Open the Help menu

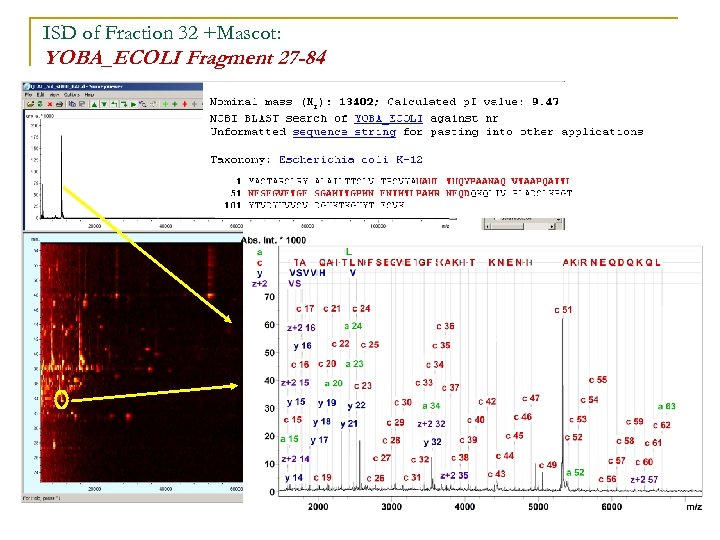(90, 95)
